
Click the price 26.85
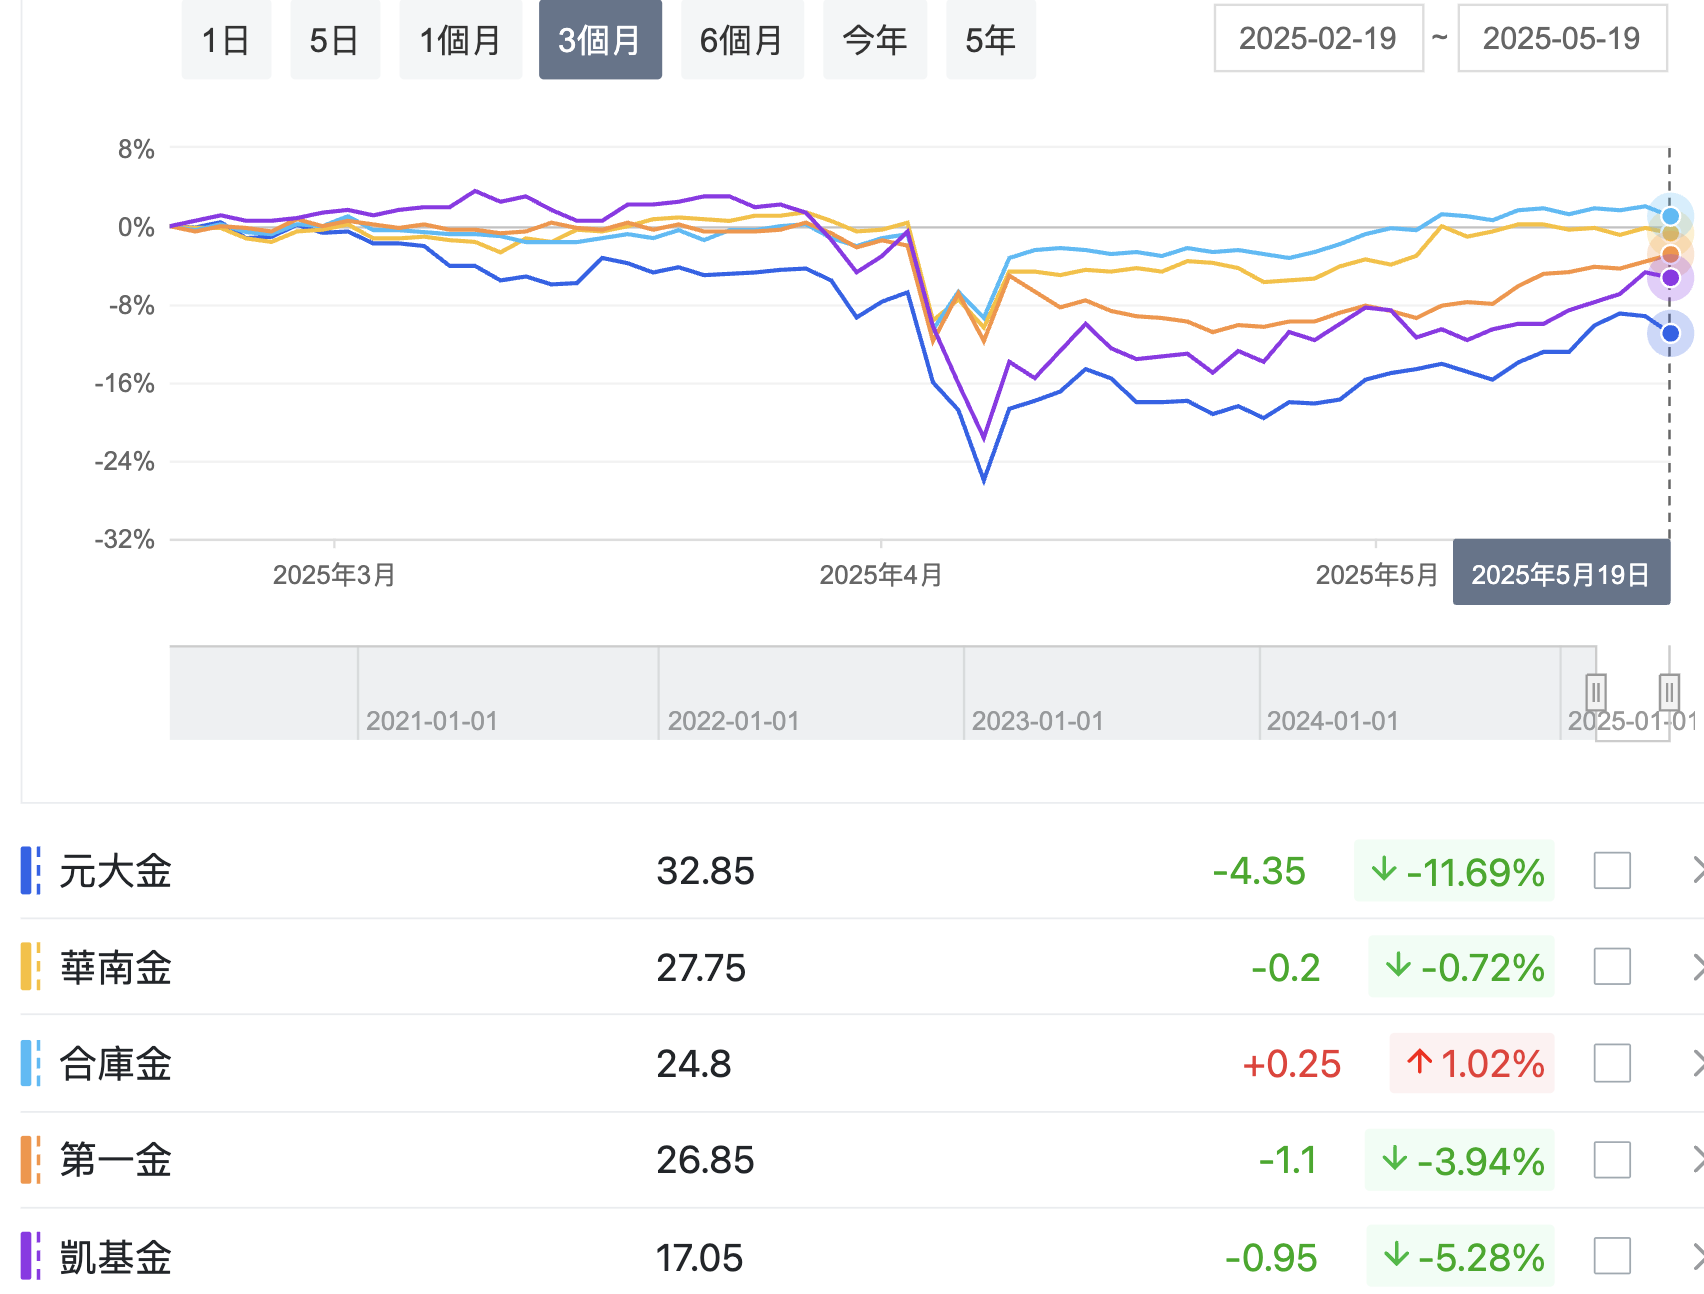tap(705, 1160)
